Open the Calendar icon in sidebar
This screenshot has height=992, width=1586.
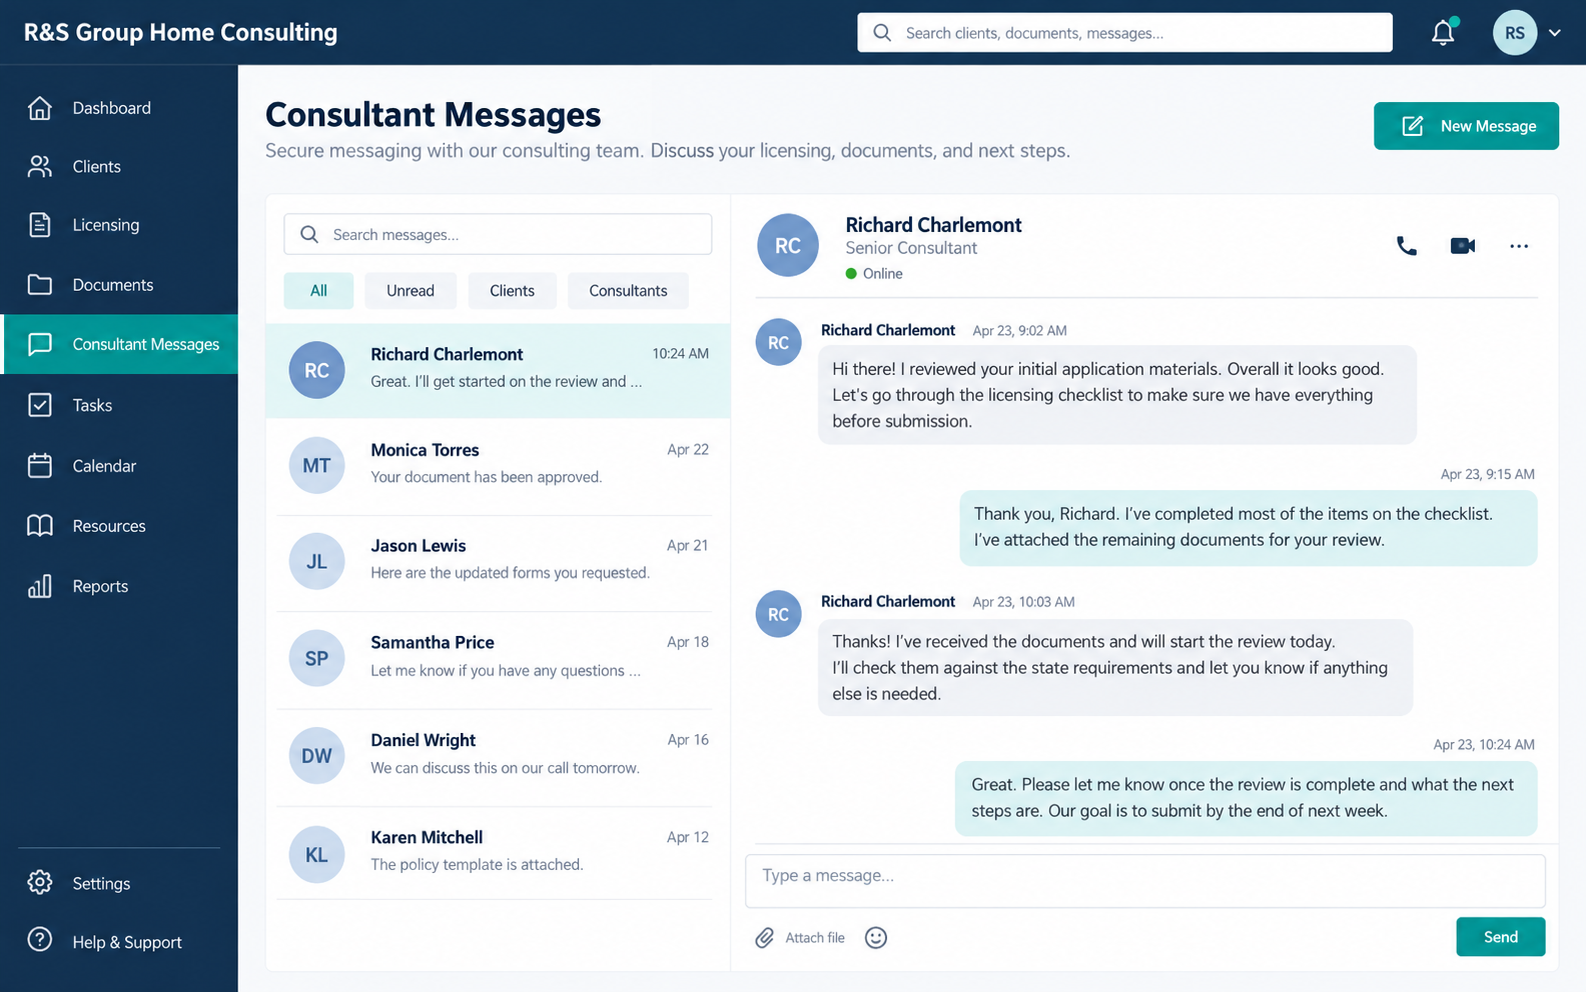pyautogui.click(x=40, y=466)
